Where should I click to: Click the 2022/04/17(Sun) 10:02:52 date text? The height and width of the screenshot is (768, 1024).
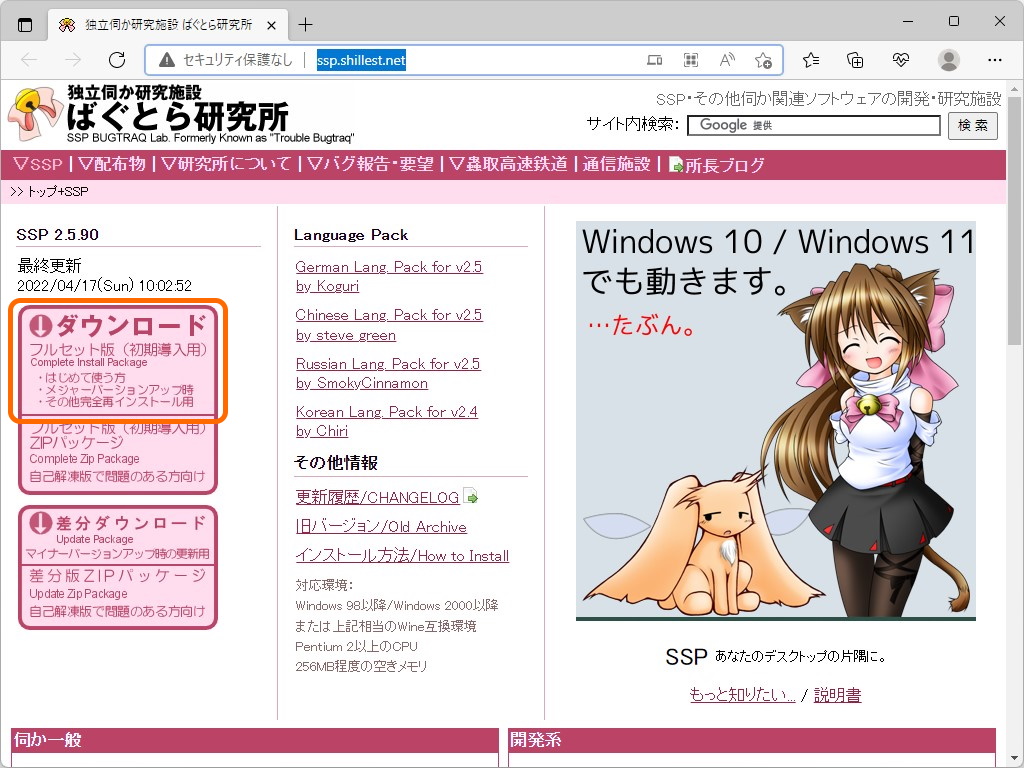coord(104,285)
